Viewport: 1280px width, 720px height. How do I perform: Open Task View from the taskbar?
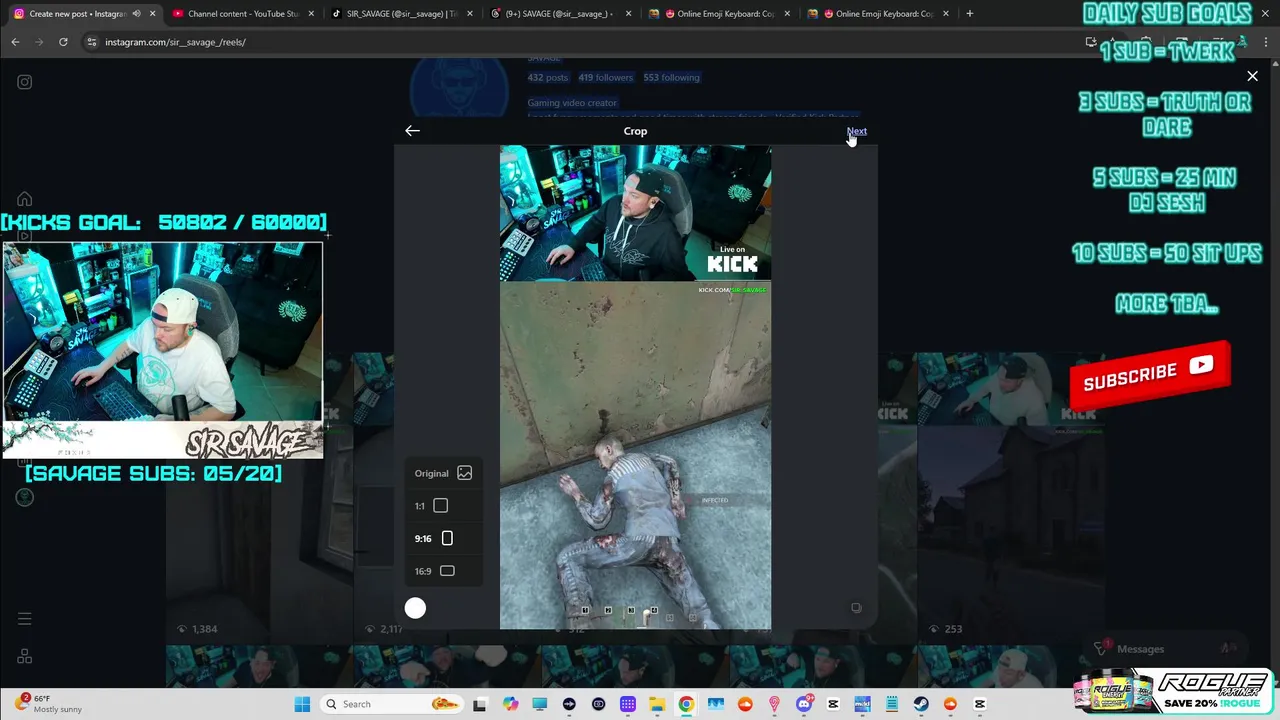coord(480,704)
